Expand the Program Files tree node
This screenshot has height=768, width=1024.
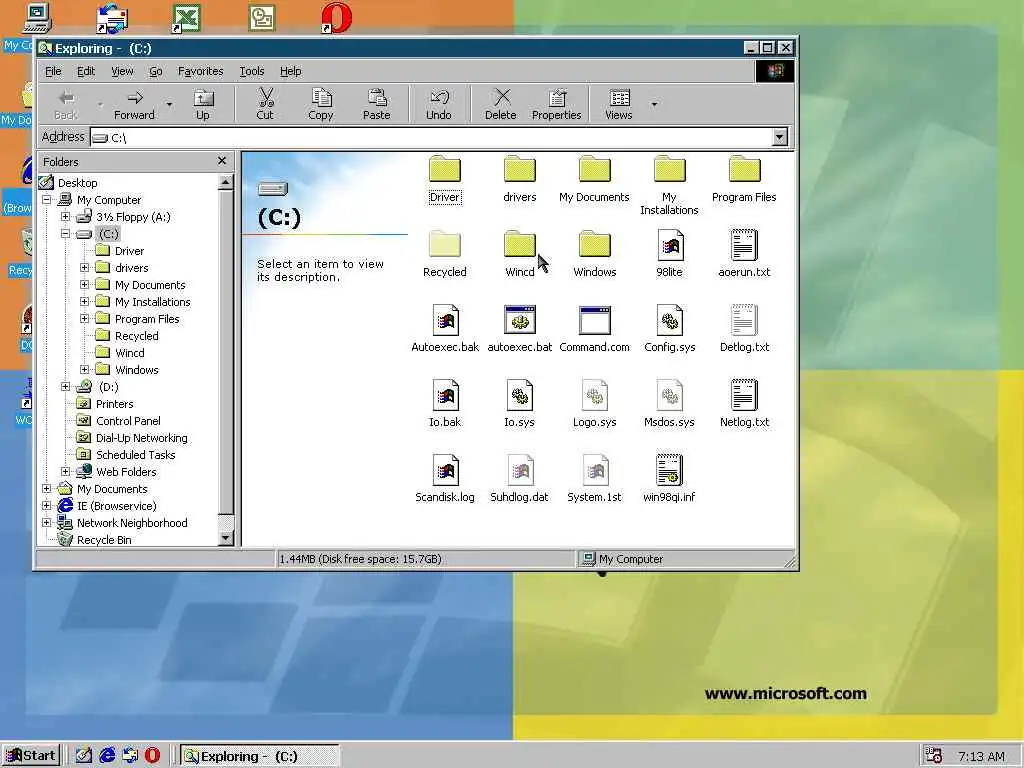(84, 319)
